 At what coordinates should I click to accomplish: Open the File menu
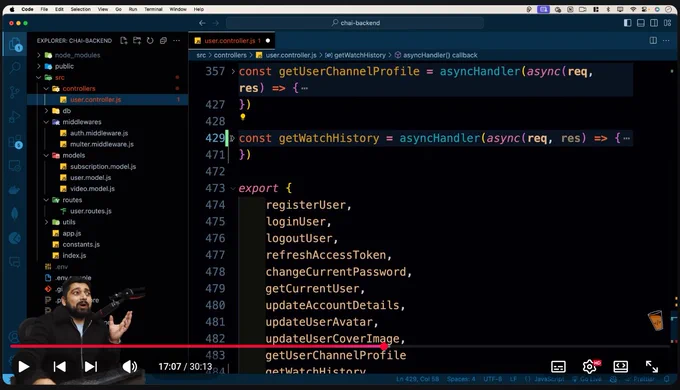coord(44,9)
